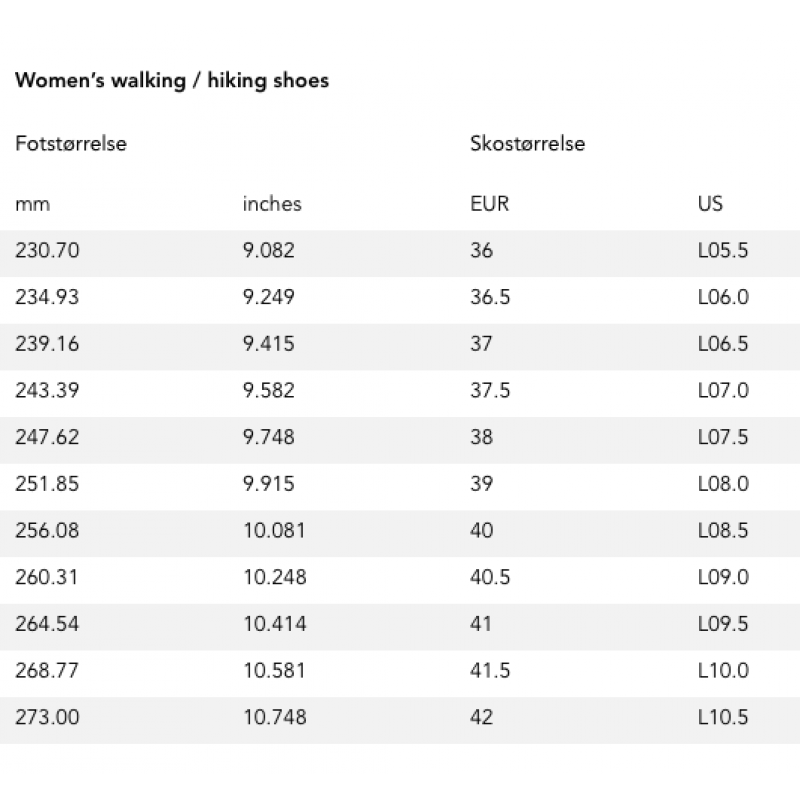
Task: Click the 'Women's walking / hiking shoes' heading
Action: click(x=172, y=81)
